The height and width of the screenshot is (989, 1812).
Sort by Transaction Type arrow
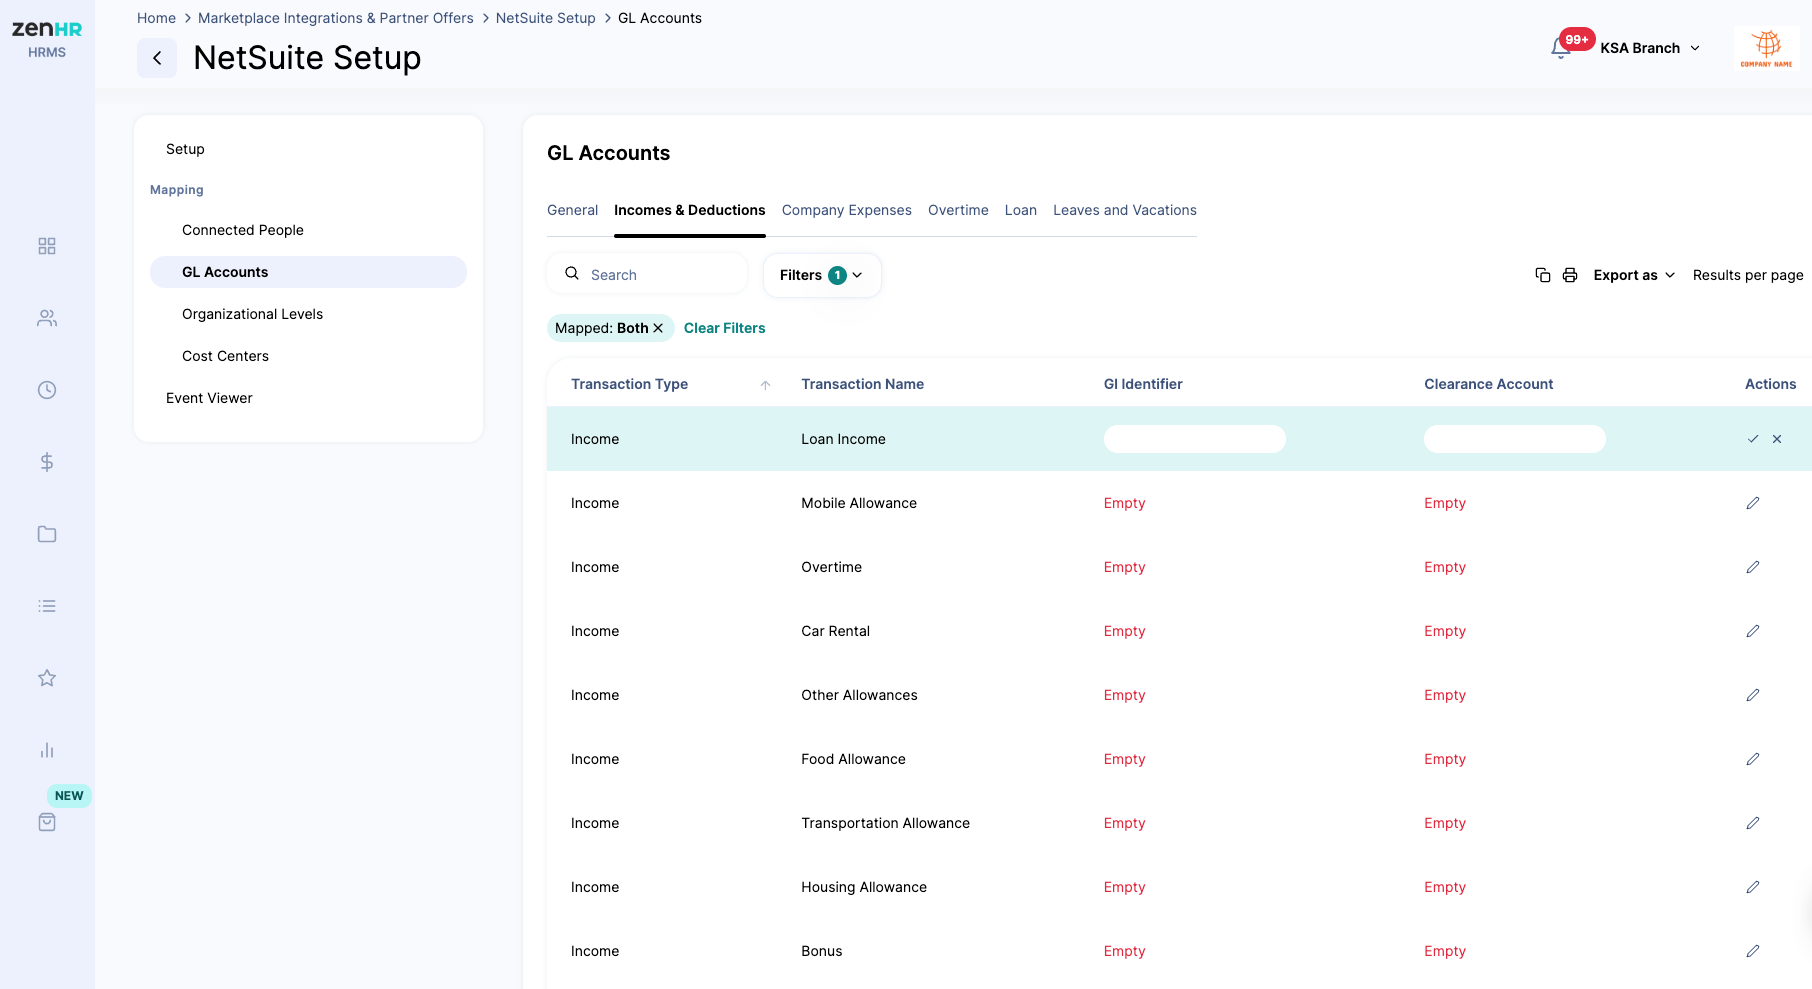(x=765, y=385)
